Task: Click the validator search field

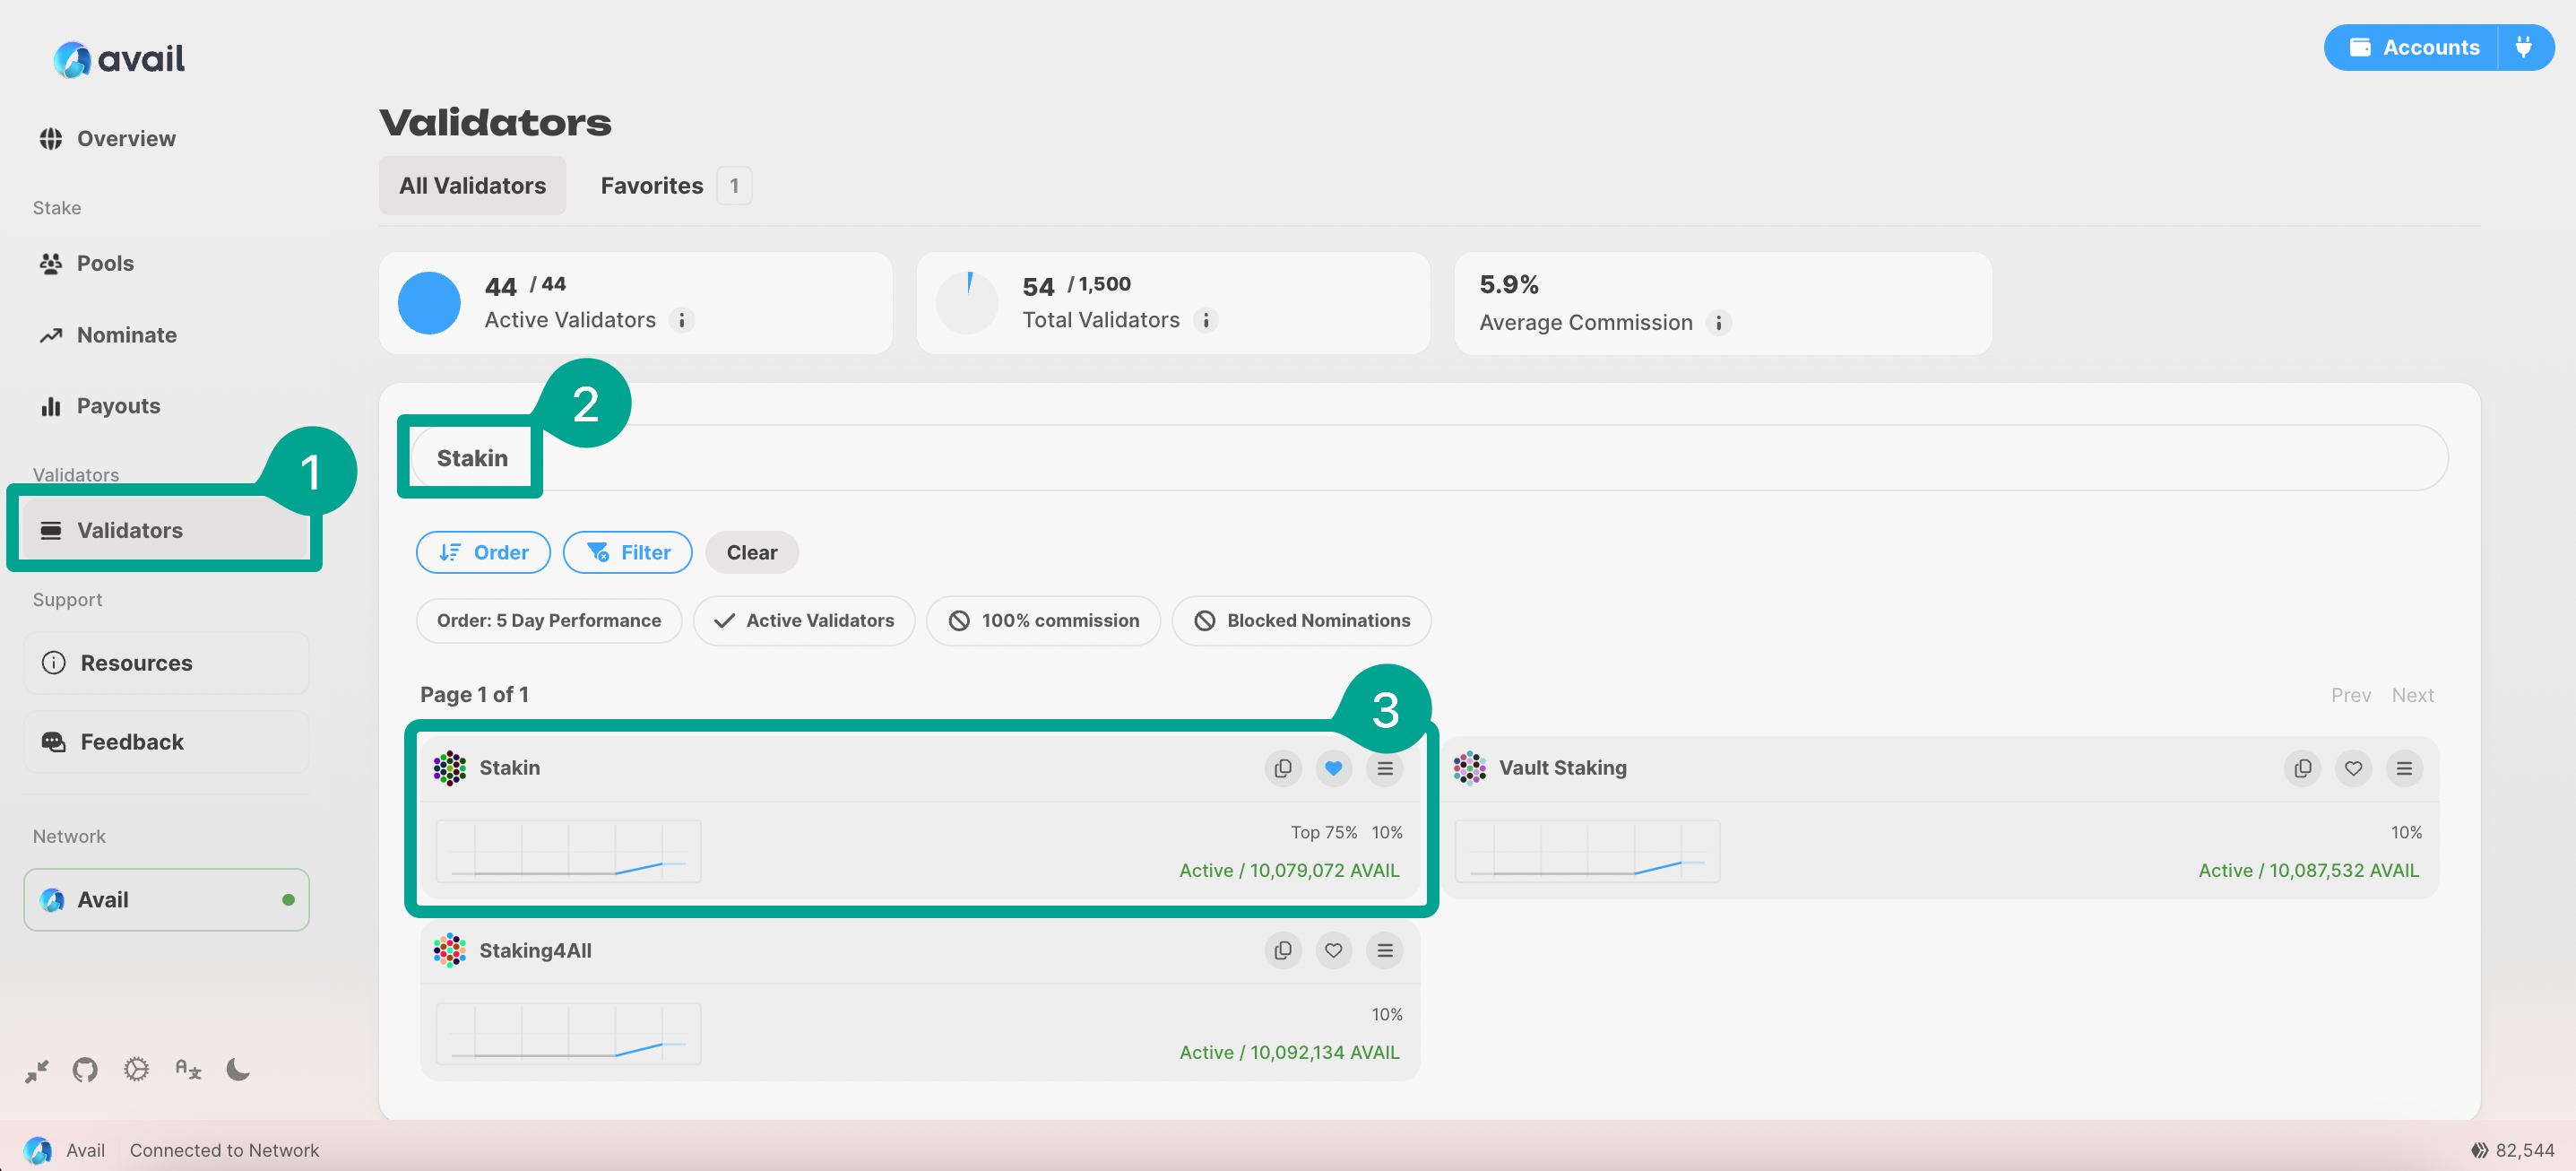Action: click(x=1430, y=458)
